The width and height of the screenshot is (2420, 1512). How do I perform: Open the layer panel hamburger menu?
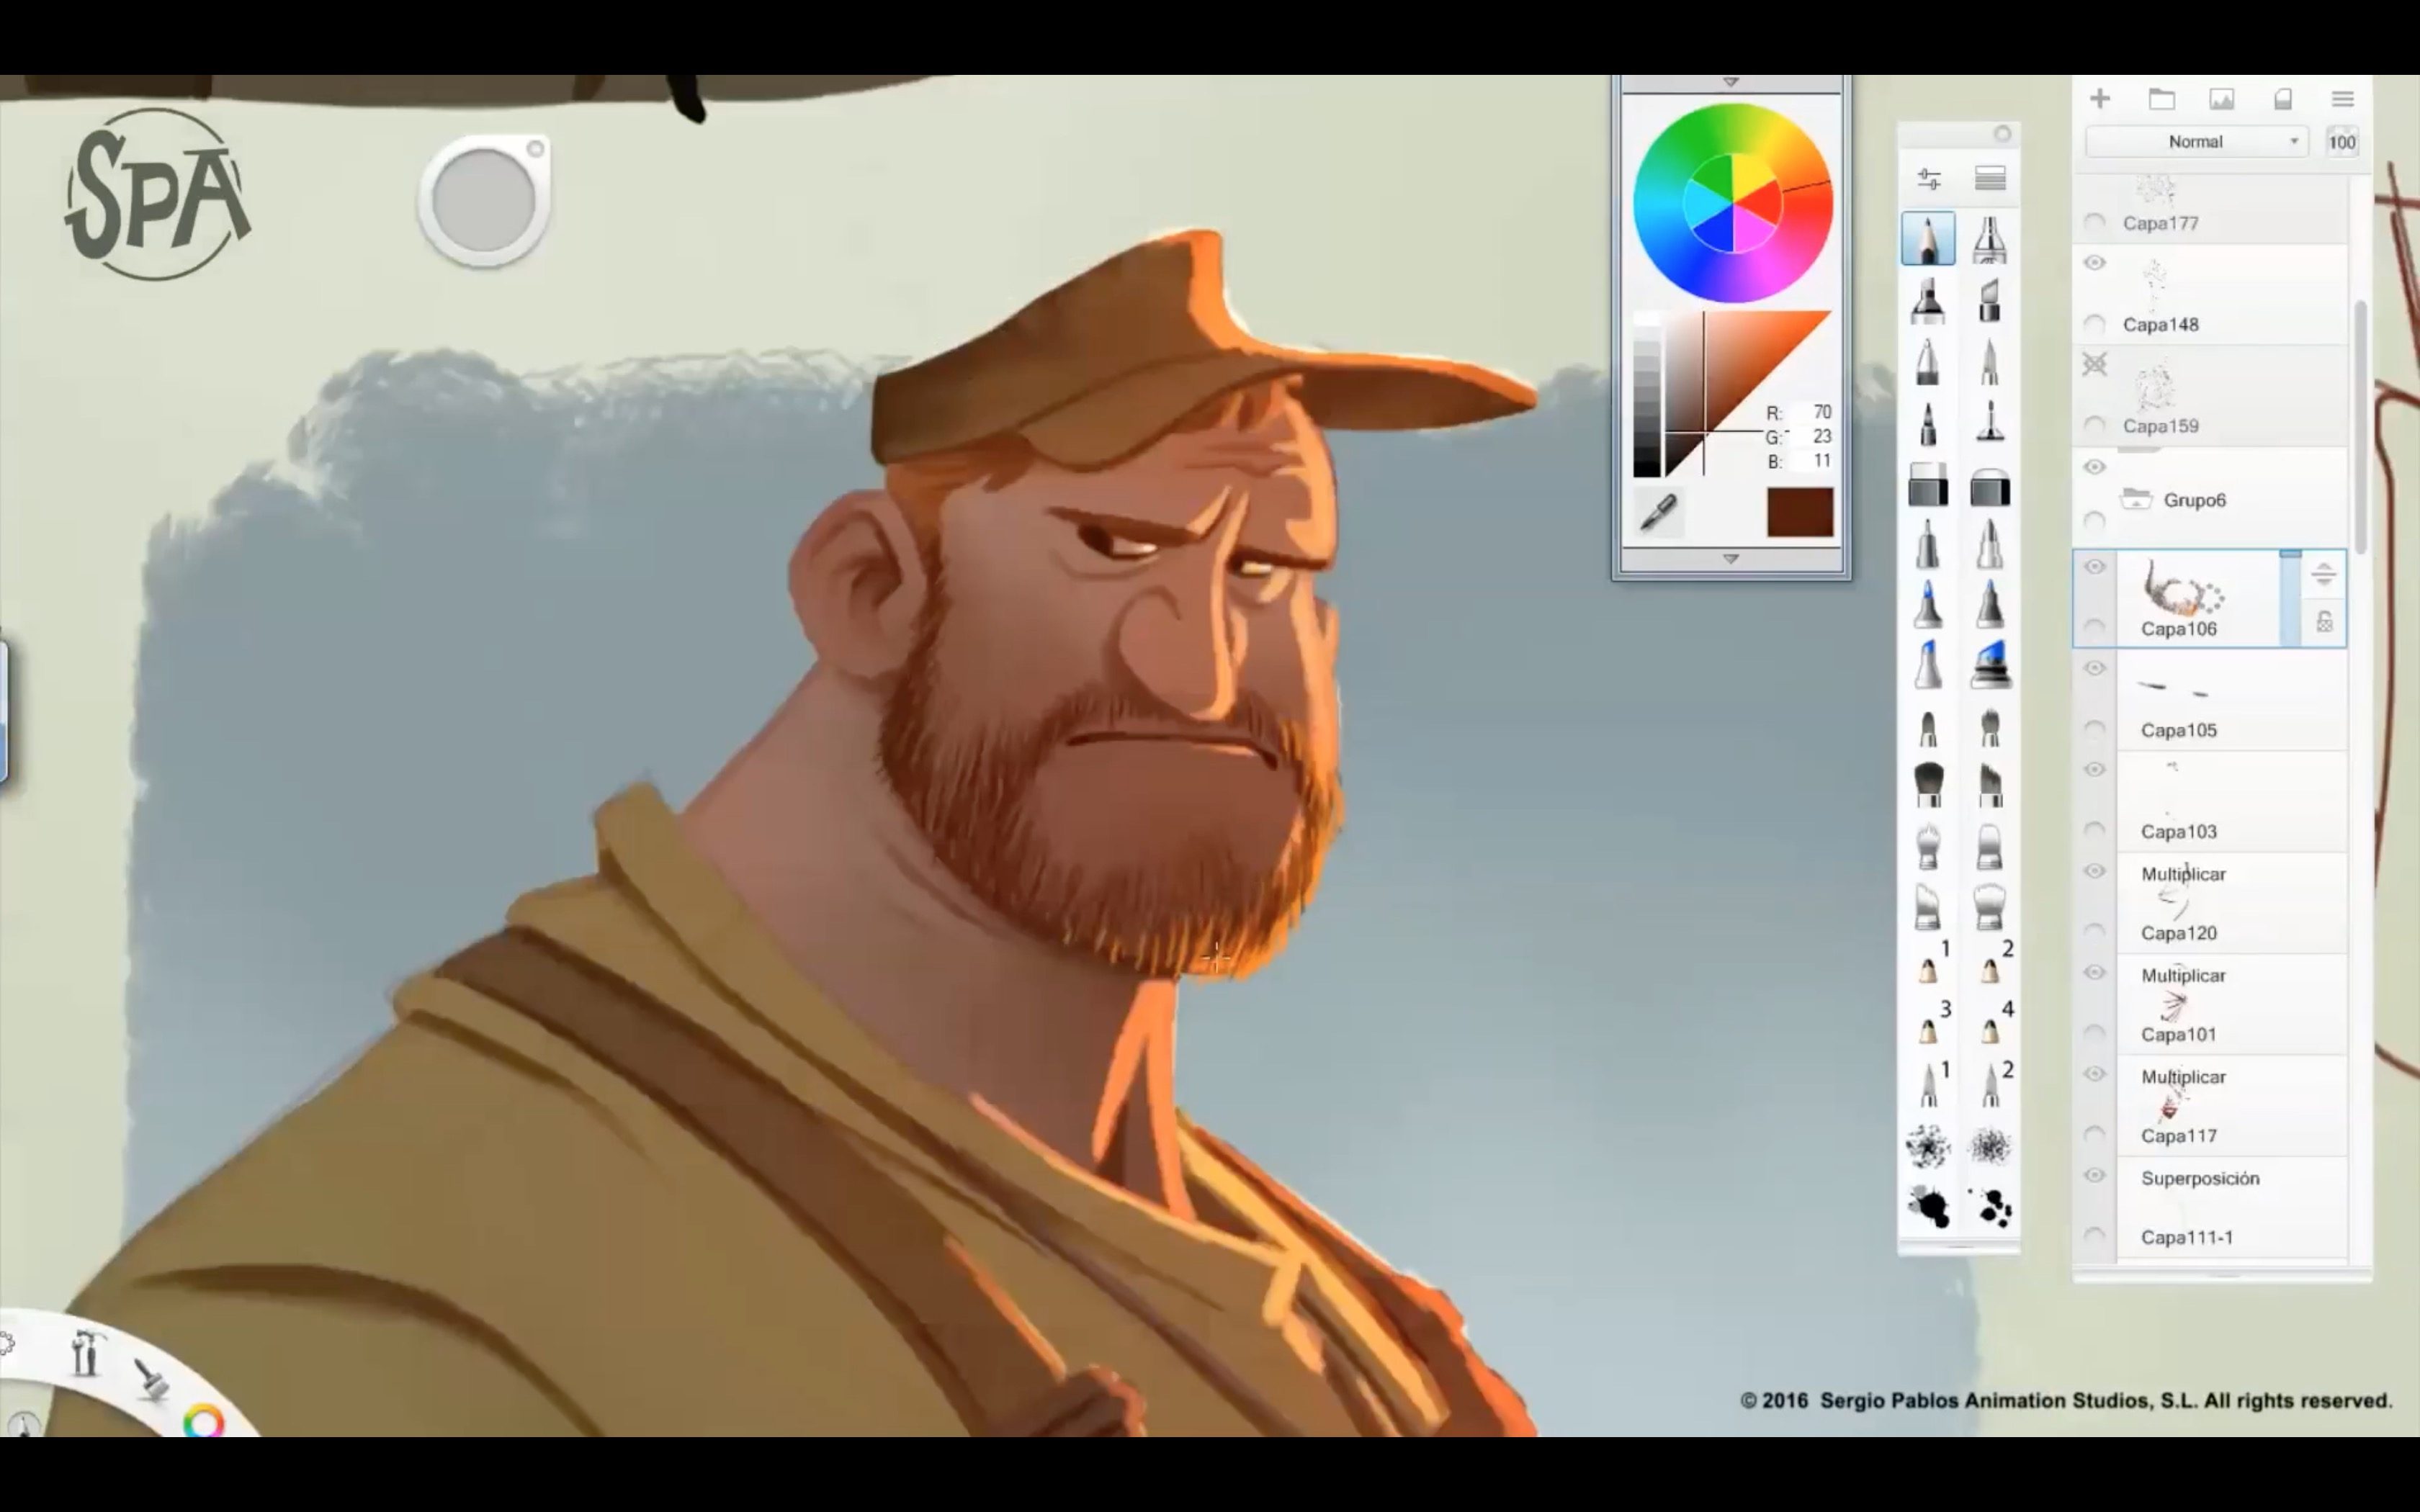2342,99
